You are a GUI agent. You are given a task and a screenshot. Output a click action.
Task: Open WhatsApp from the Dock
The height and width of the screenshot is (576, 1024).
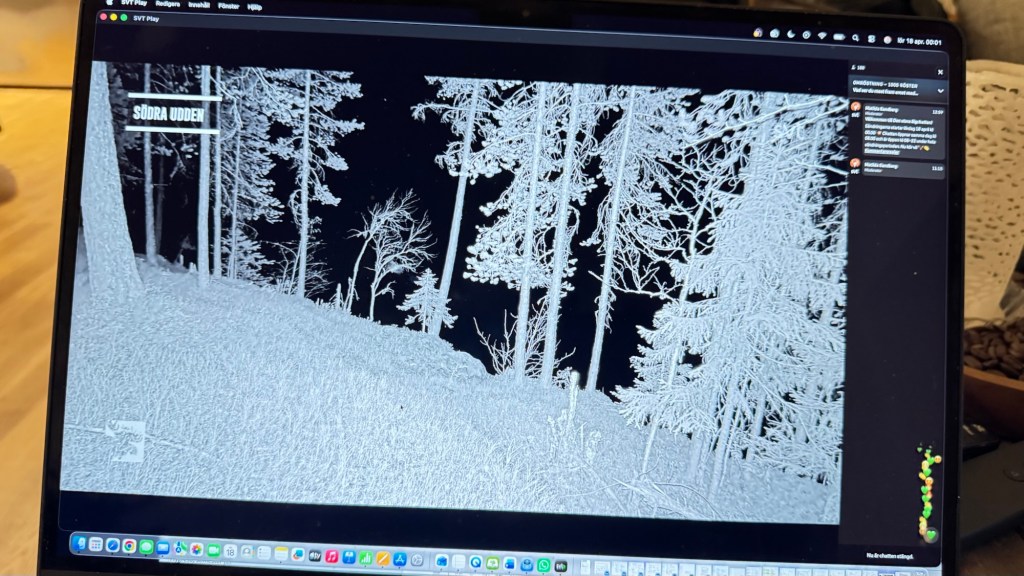click(x=543, y=565)
